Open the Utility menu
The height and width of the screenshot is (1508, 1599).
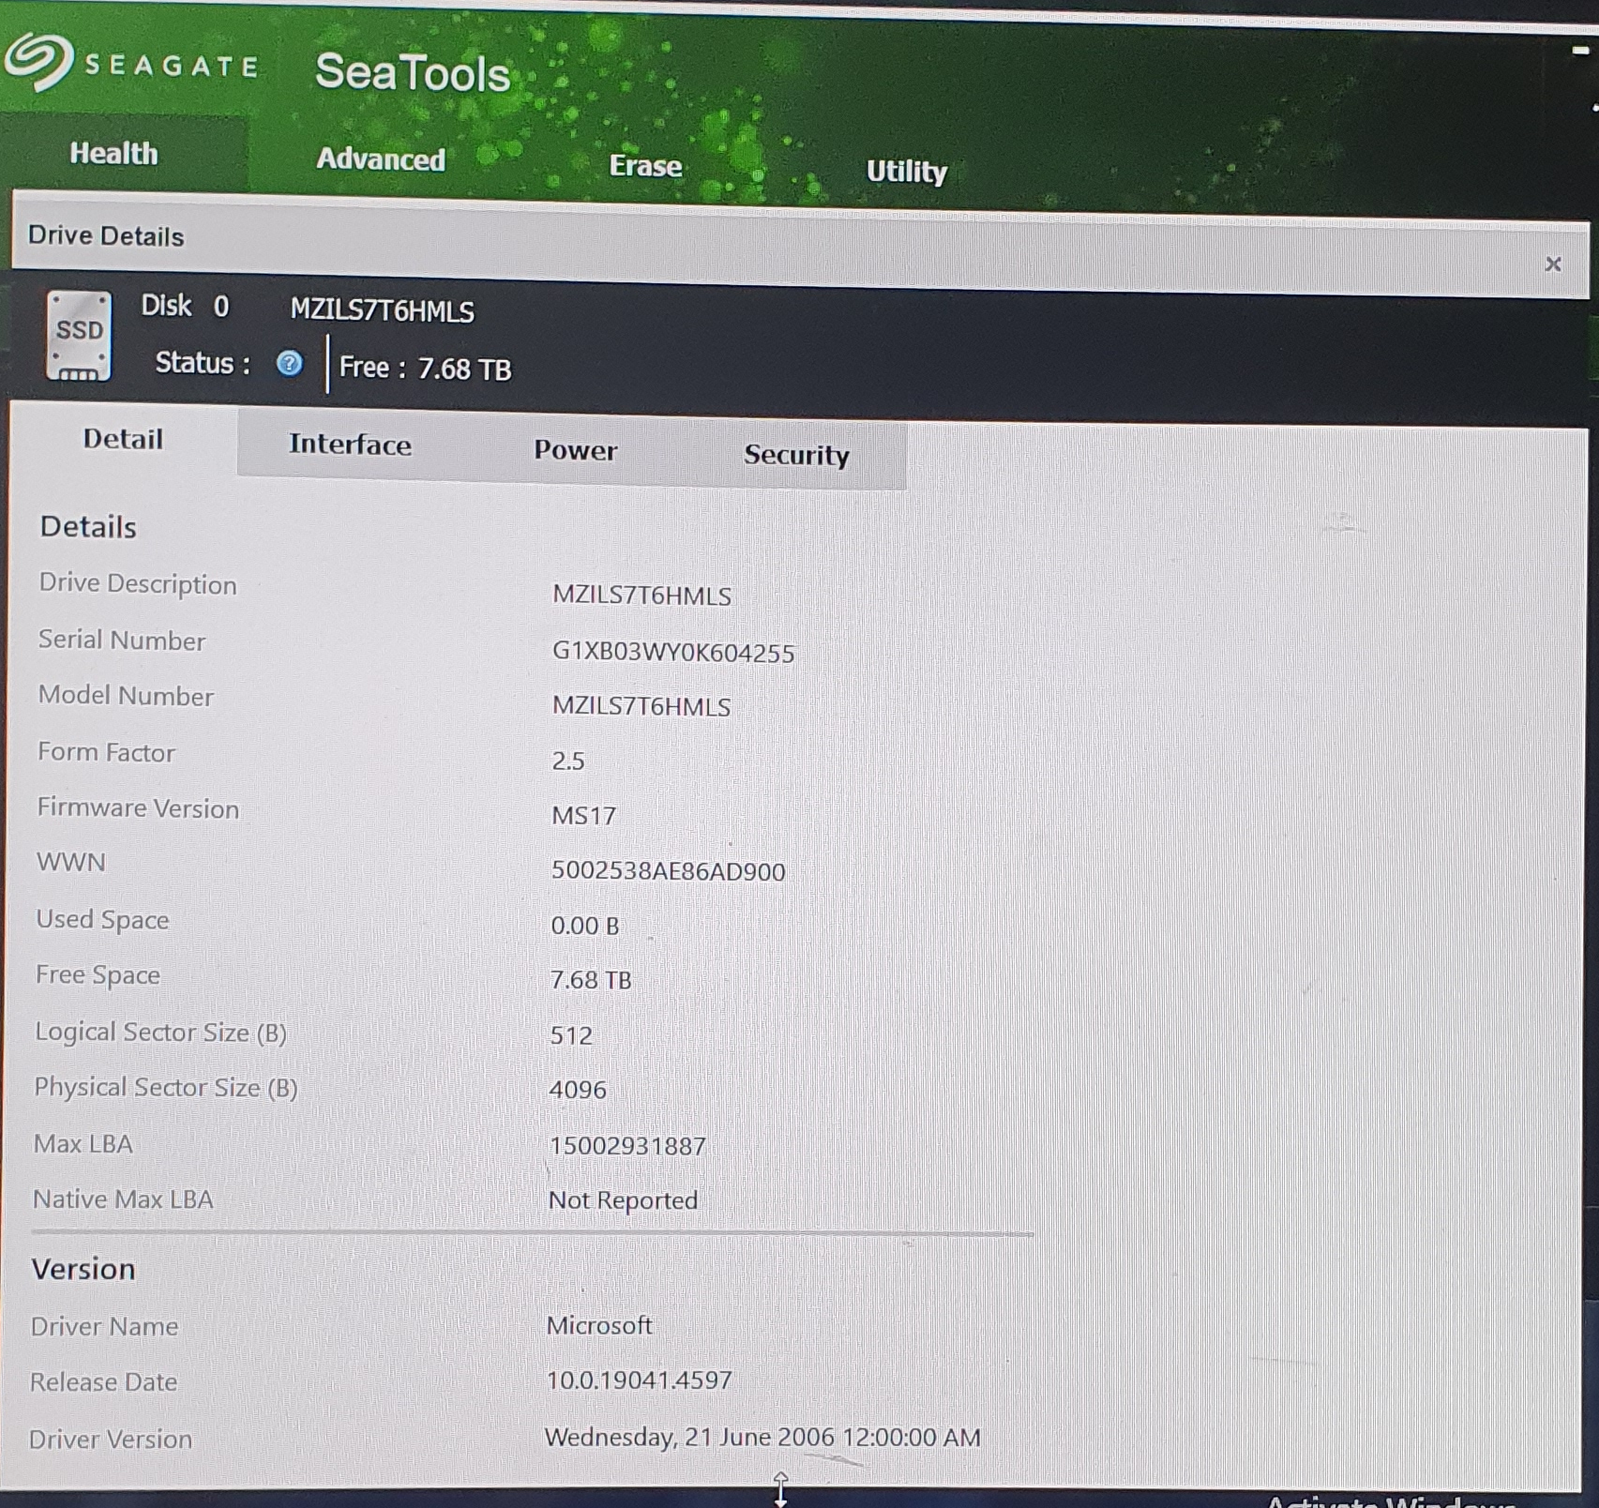[906, 172]
